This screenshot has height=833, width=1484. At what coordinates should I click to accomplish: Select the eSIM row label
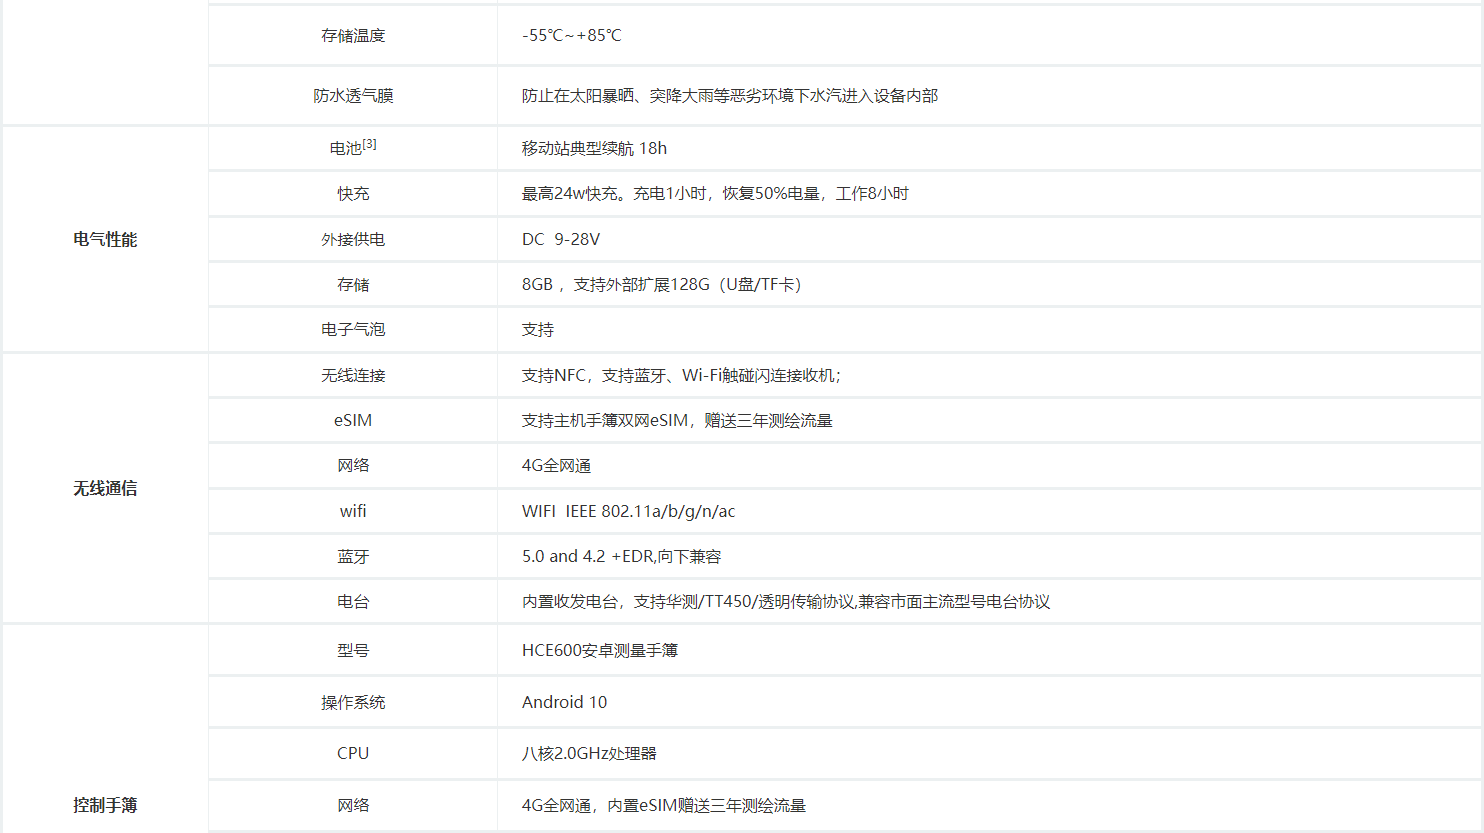(x=353, y=421)
